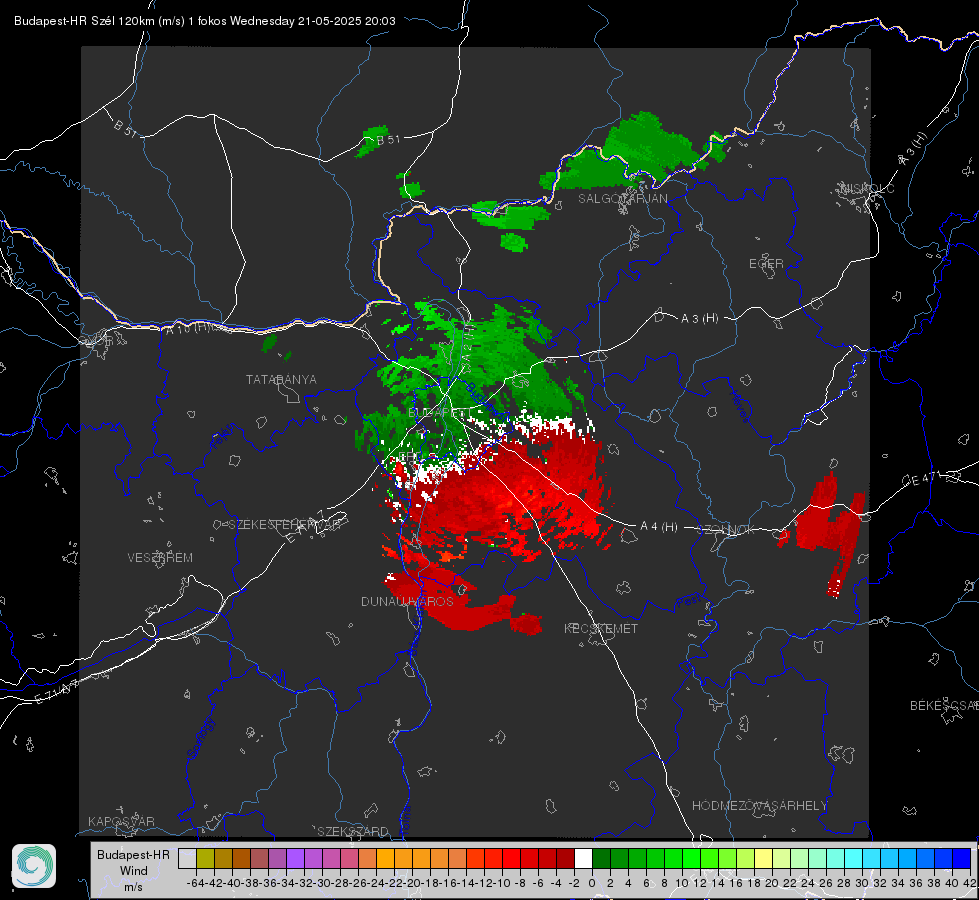
Task: Click the '0' value on legend scale
Action: [x=592, y=883]
